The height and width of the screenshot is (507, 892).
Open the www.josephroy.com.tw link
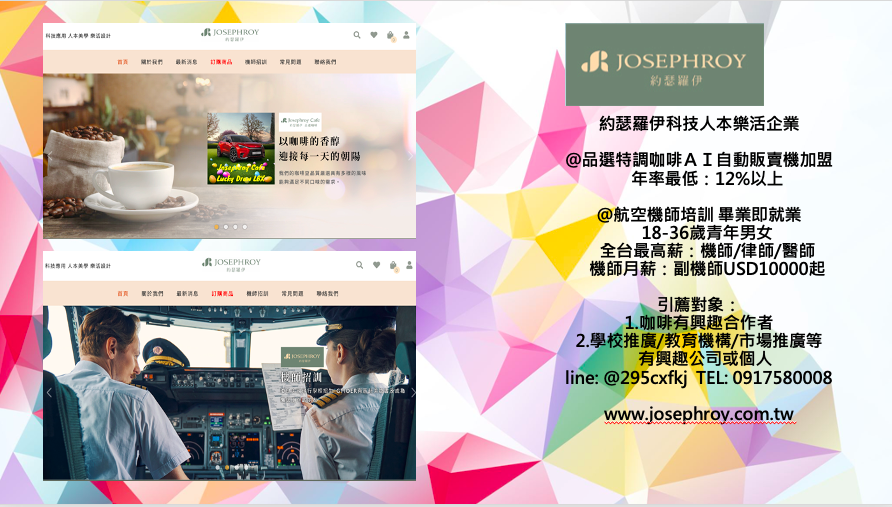(698, 414)
